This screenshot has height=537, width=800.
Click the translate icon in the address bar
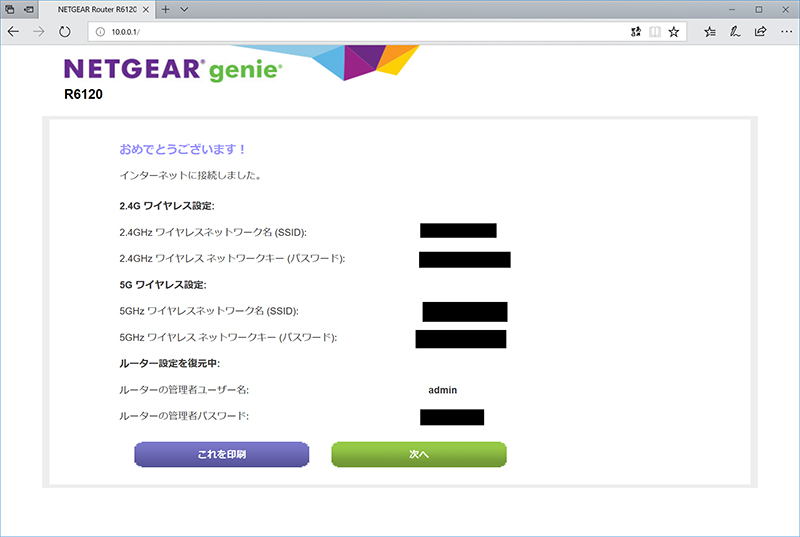pos(636,32)
